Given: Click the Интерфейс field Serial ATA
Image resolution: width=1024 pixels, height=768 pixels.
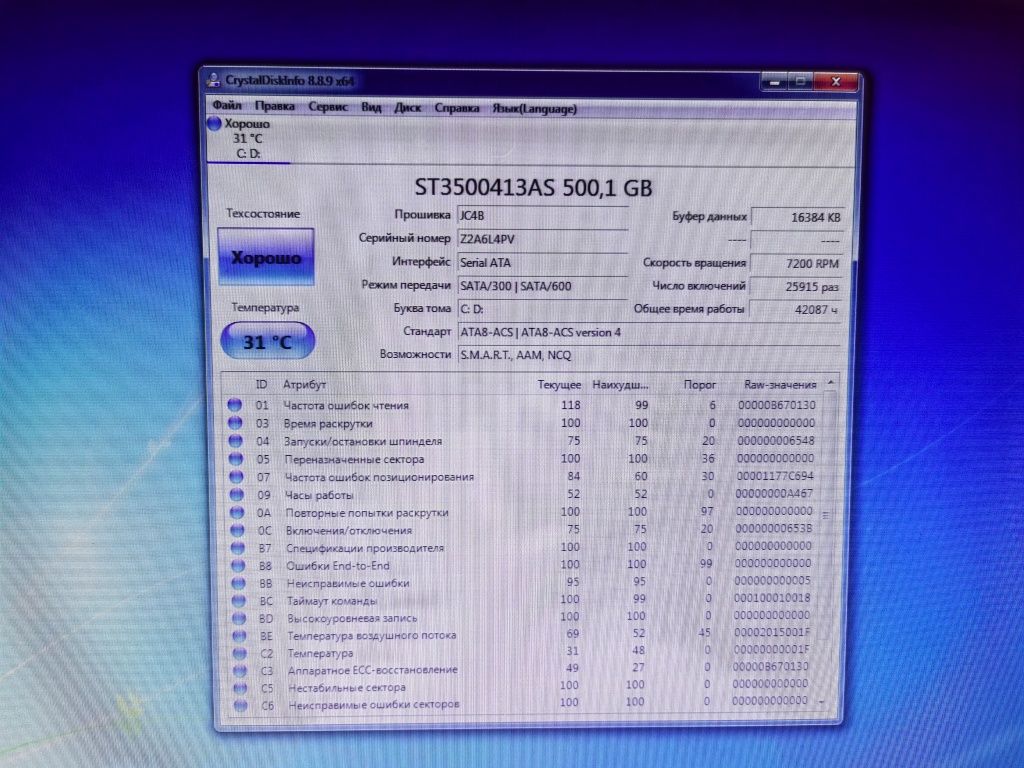Looking at the screenshot, I should (x=542, y=263).
